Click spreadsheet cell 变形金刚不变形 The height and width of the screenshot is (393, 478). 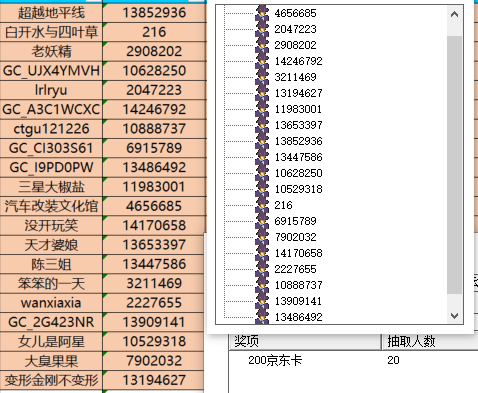point(51,380)
